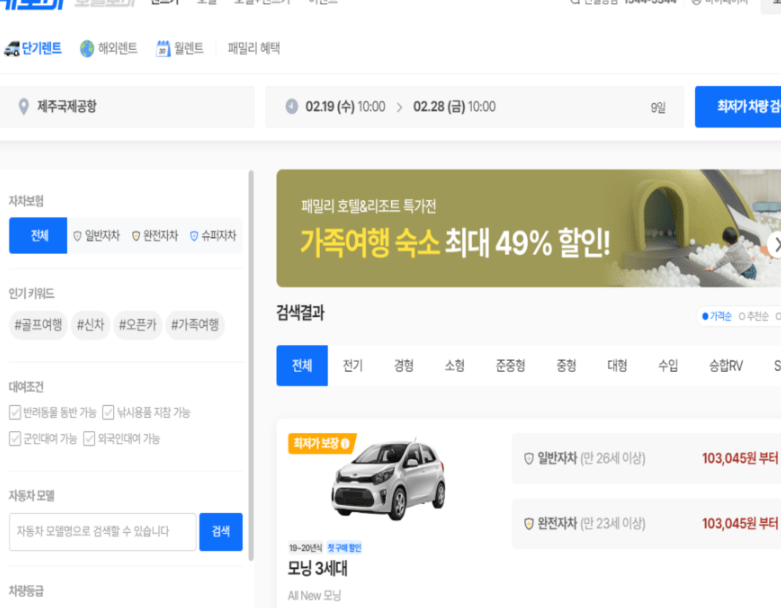Choose 완전자차 (만 23세 이상) price option

pyautogui.click(x=646, y=524)
